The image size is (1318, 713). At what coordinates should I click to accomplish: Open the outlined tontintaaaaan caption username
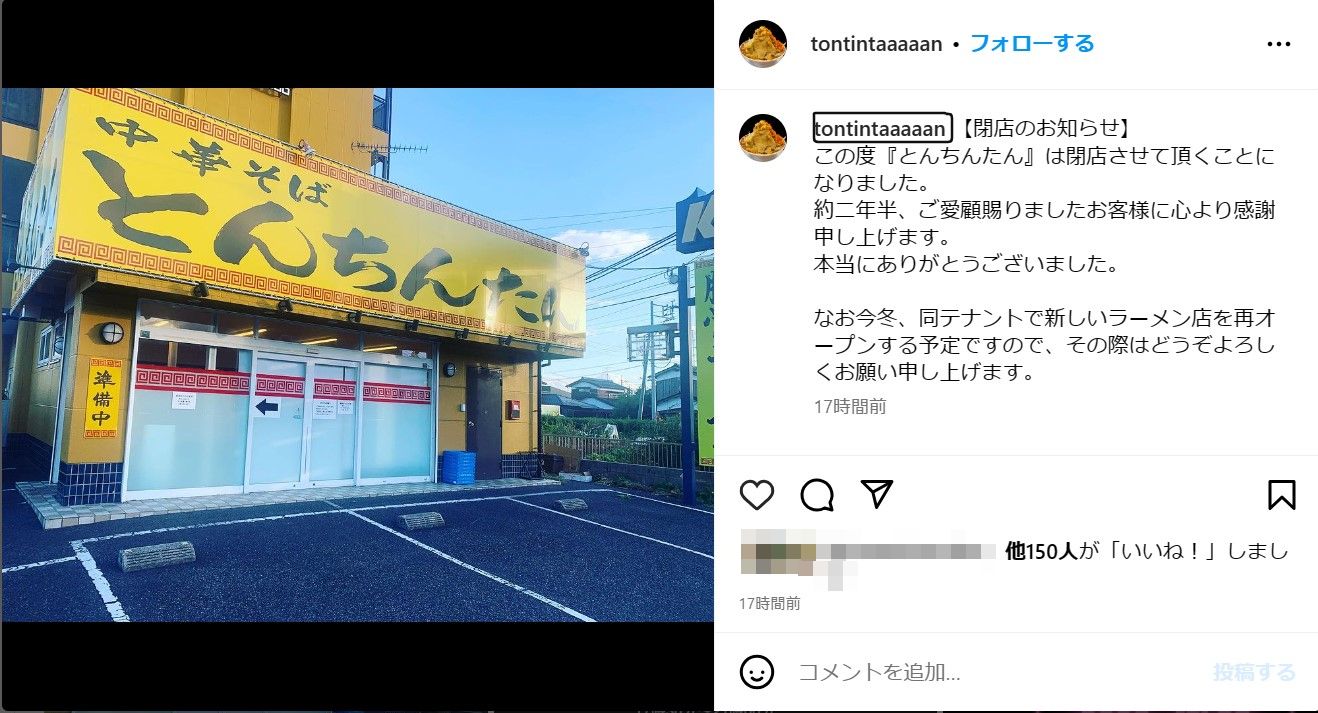click(x=880, y=129)
